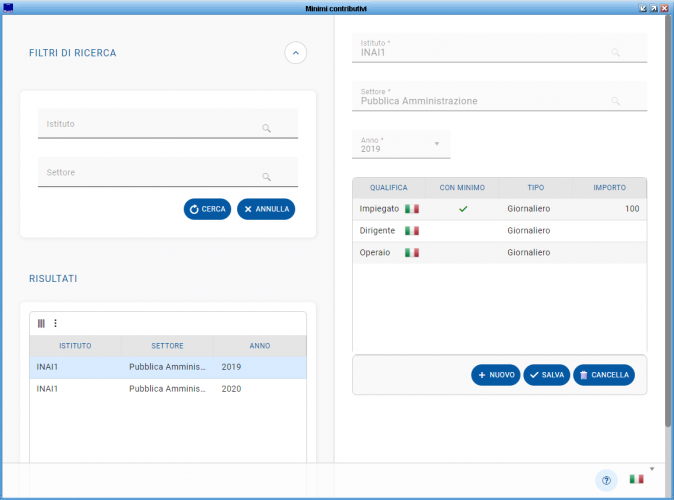Toggle Con Minimo cell for Operaio row

[x=463, y=253]
